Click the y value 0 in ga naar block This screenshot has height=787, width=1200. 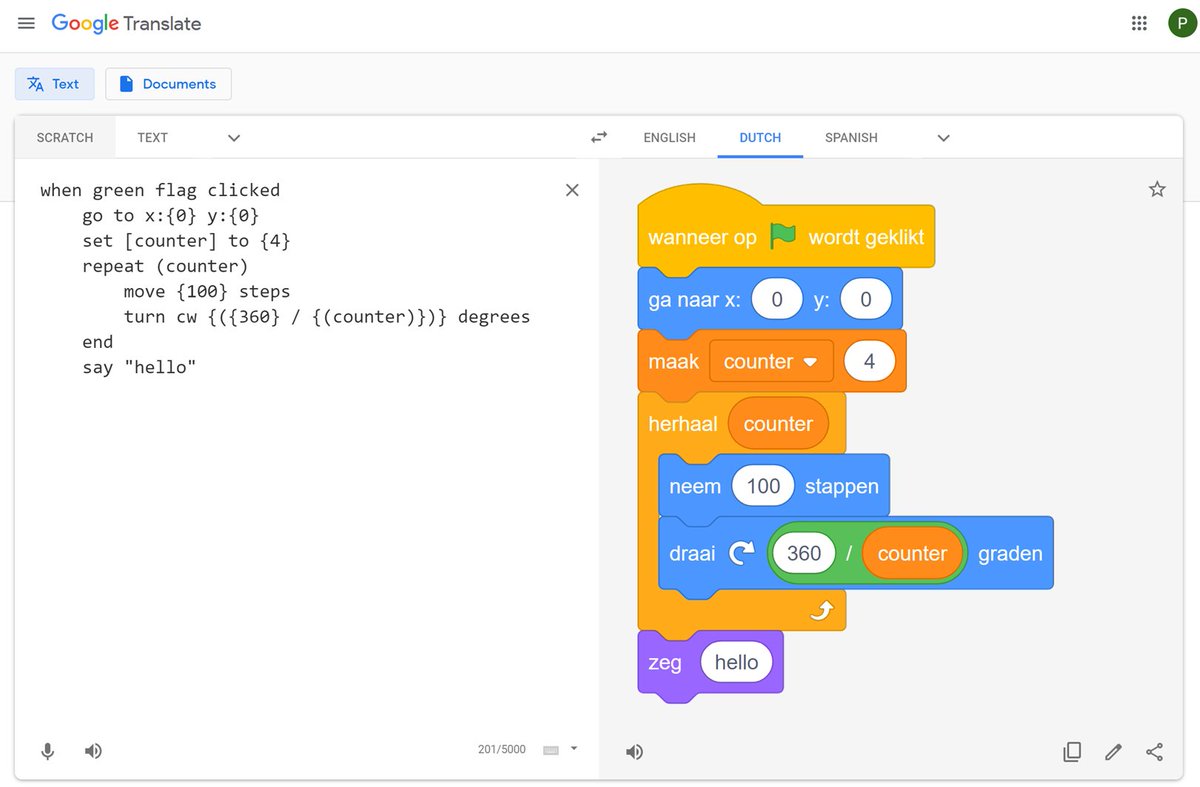click(x=866, y=299)
